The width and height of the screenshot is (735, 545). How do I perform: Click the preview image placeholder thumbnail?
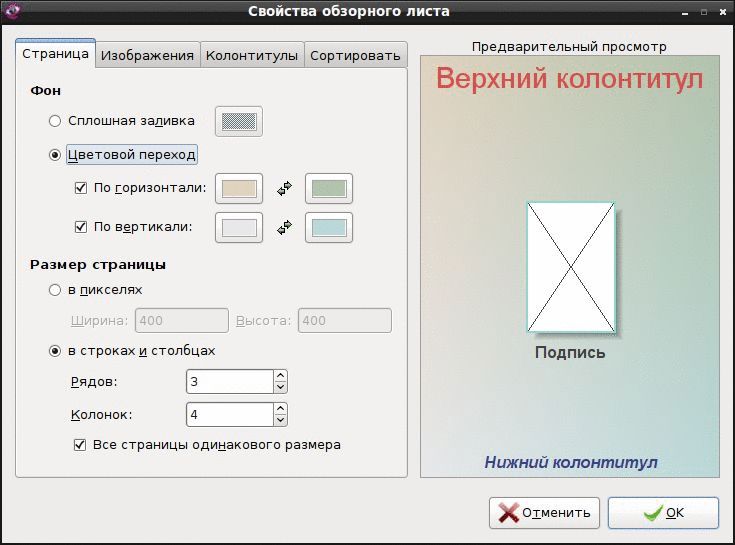(571, 267)
